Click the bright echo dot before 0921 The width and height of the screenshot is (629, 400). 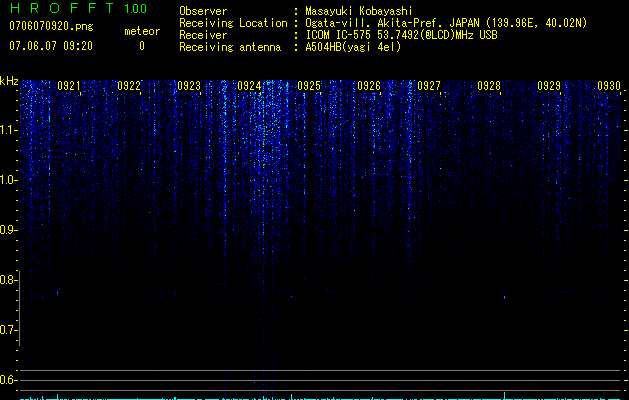(x=57, y=293)
